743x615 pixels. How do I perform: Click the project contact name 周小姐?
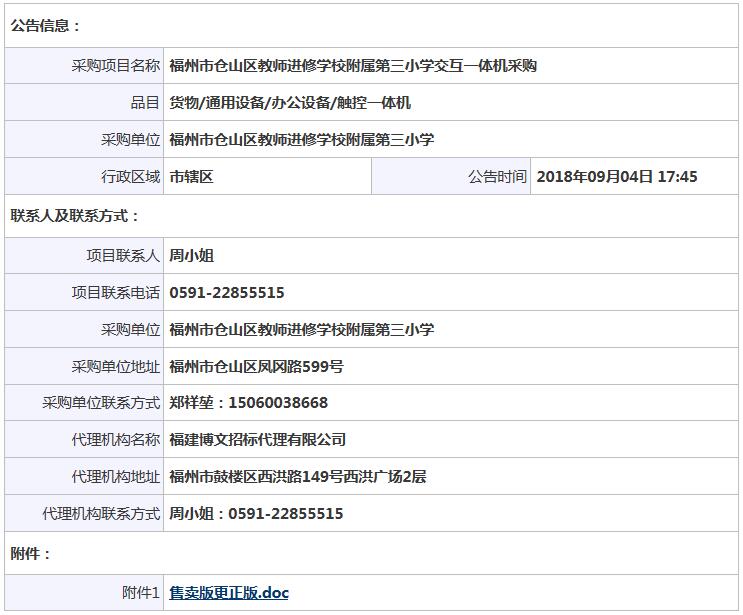191,256
